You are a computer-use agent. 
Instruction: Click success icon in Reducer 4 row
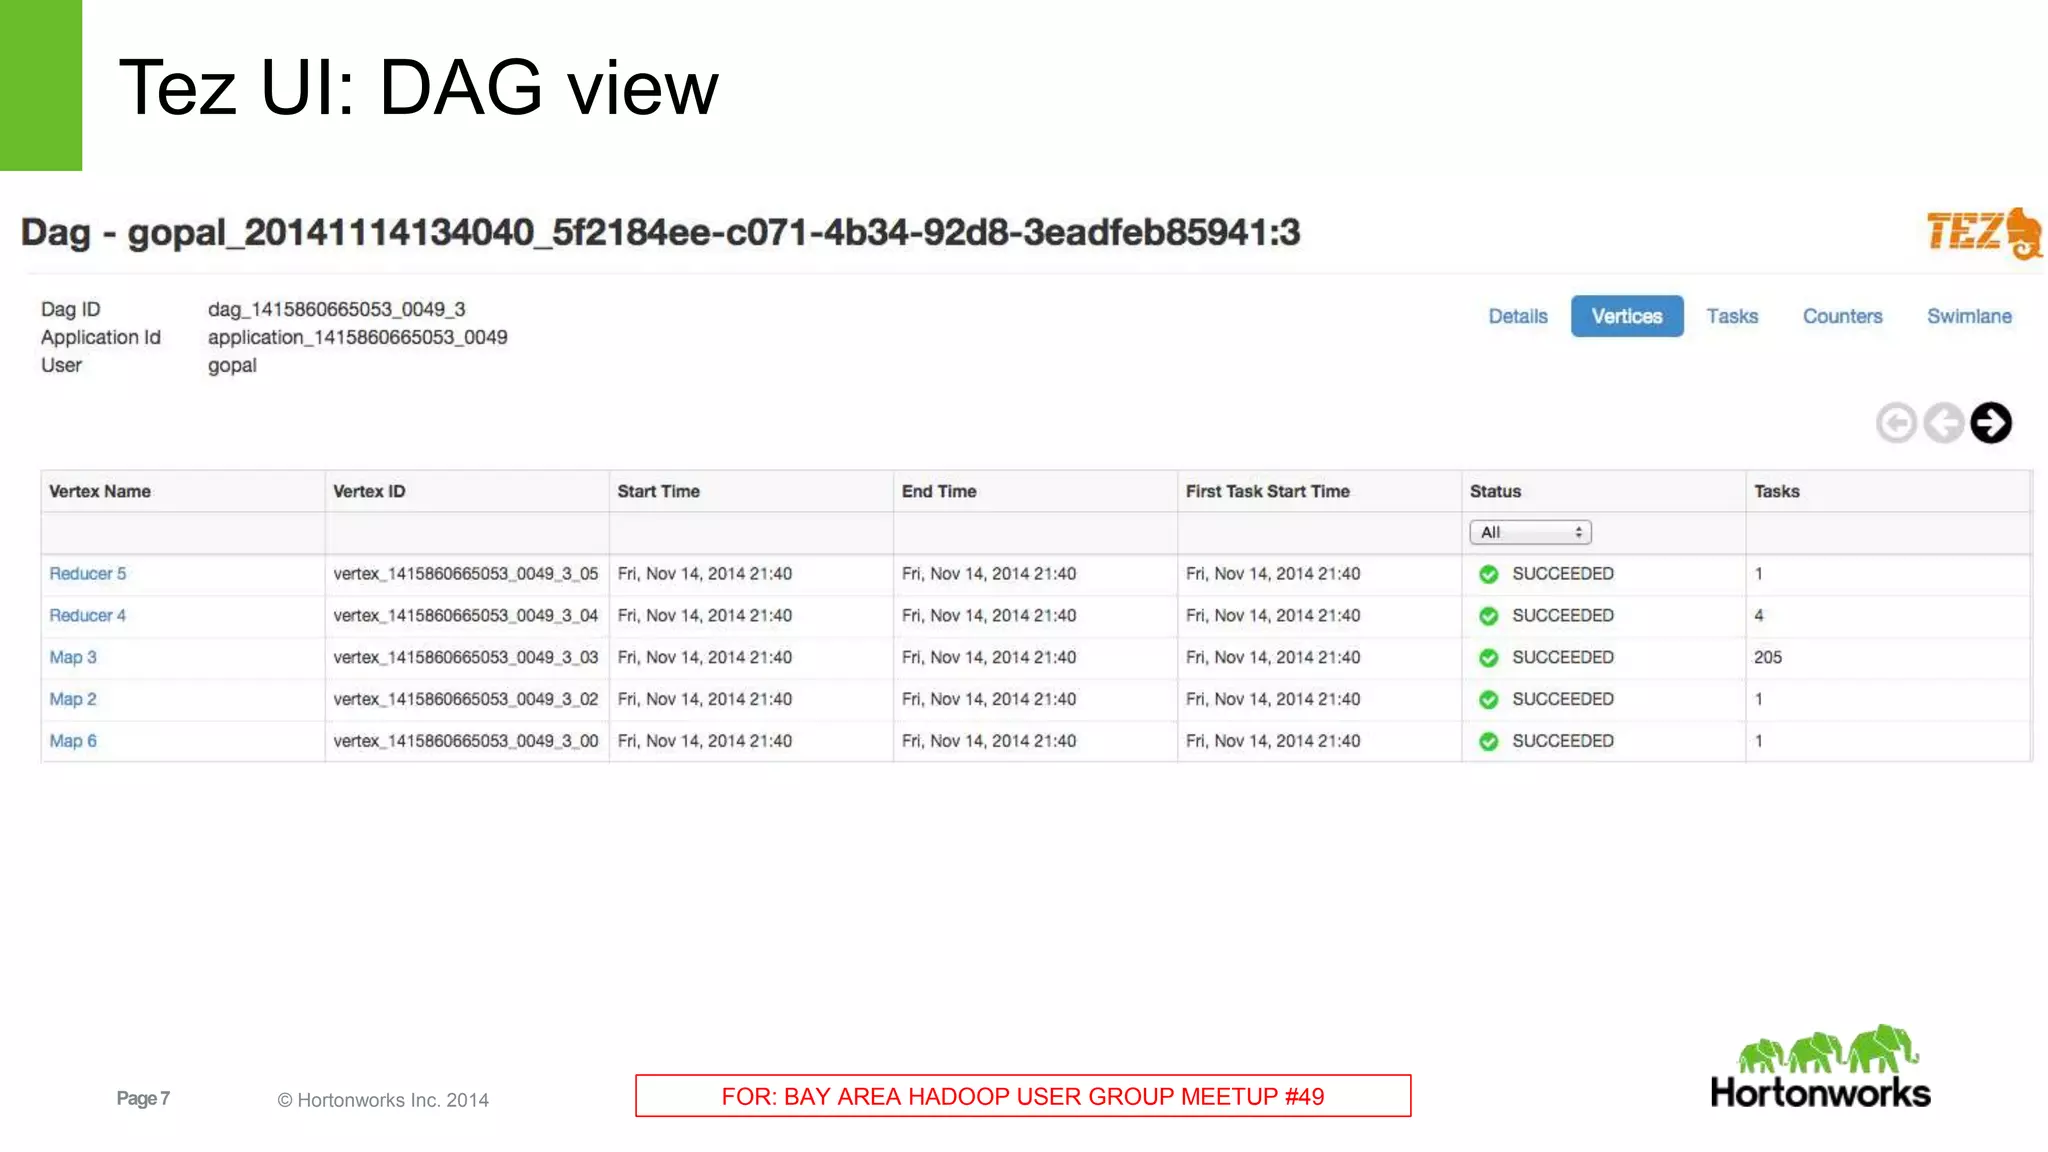pos(1489,616)
